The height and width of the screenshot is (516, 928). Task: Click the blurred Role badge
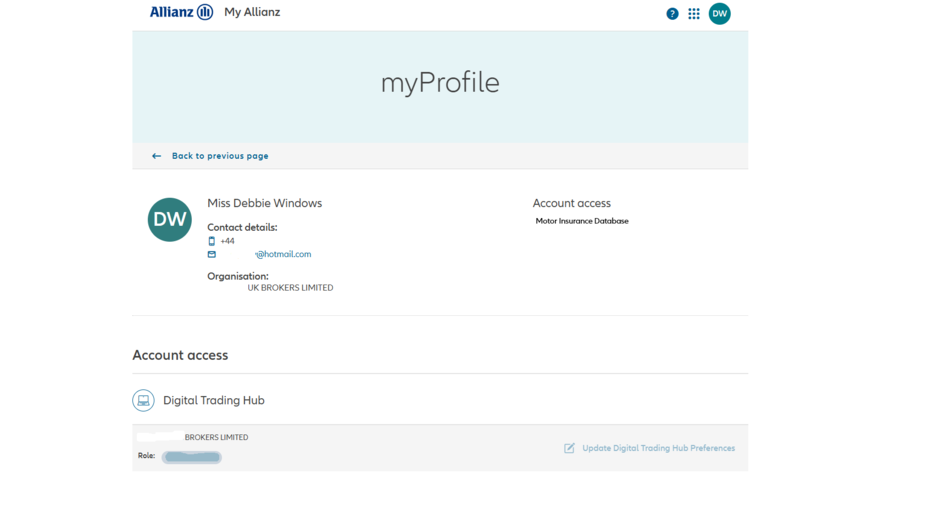click(x=191, y=457)
